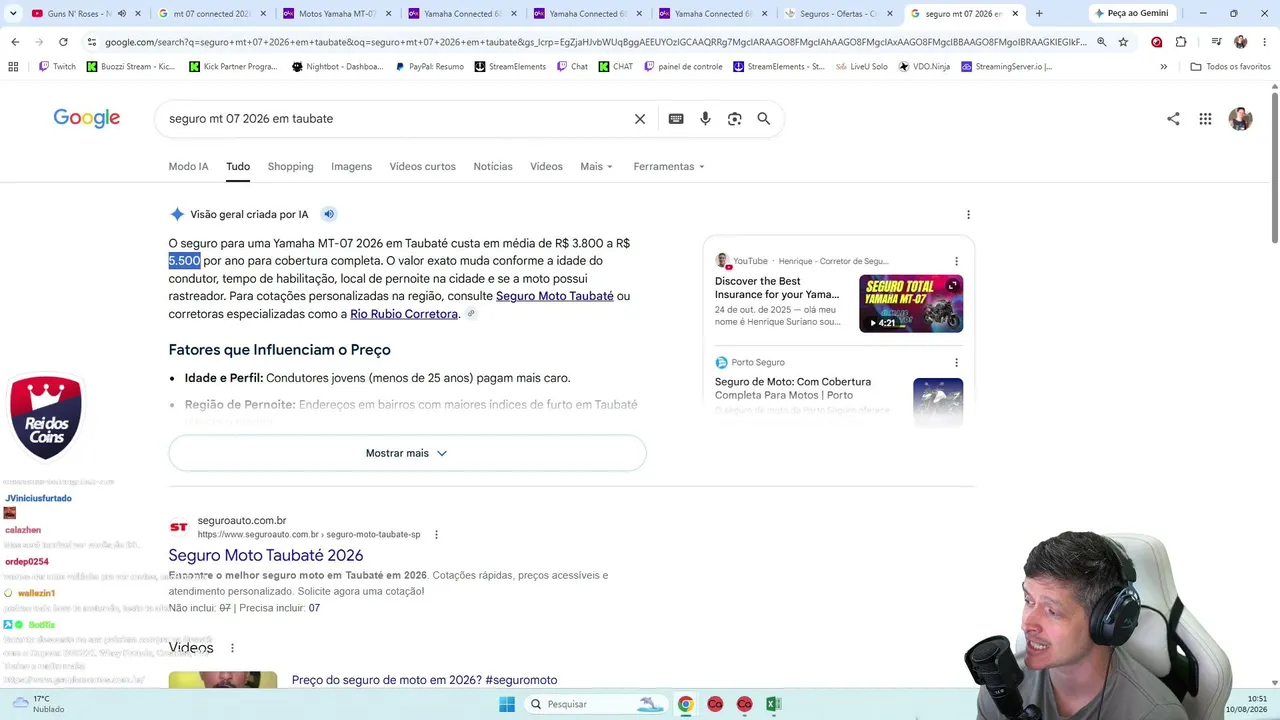
Task: Open the StreamElements bookmark
Action: tap(510, 67)
